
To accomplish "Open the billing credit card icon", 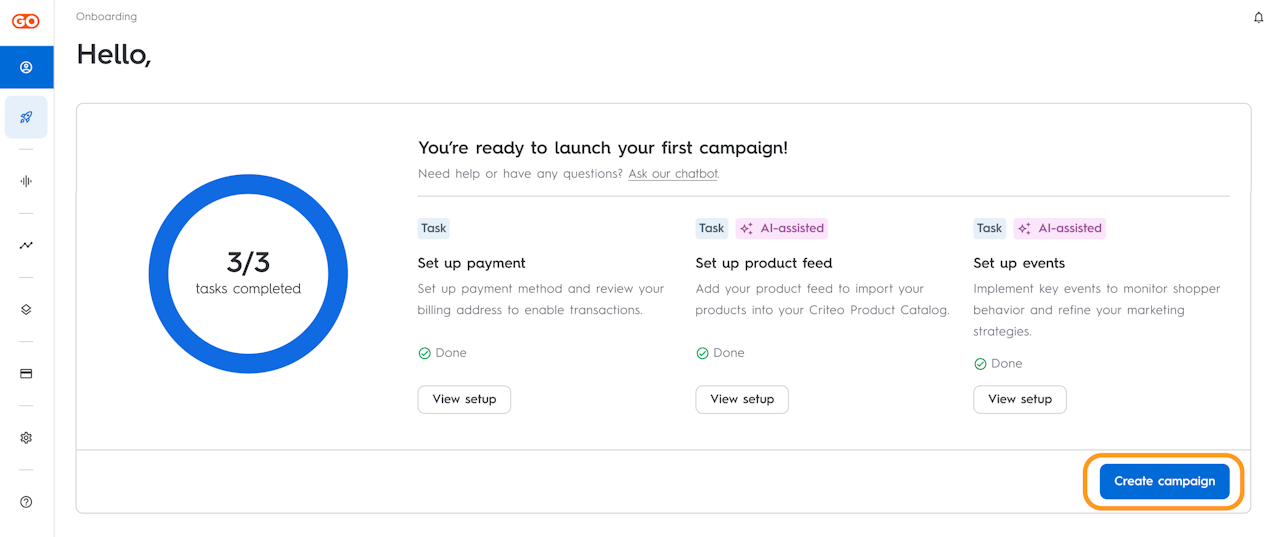I will pyautogui.click(x=26, y=373).
